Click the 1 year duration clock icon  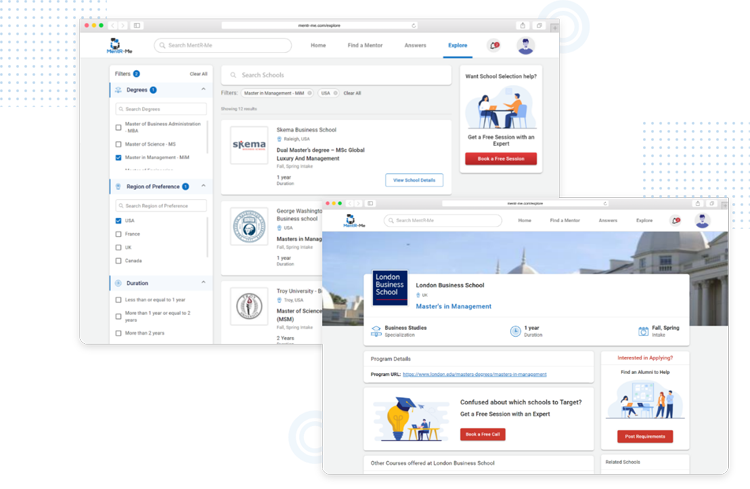(515, 331)
